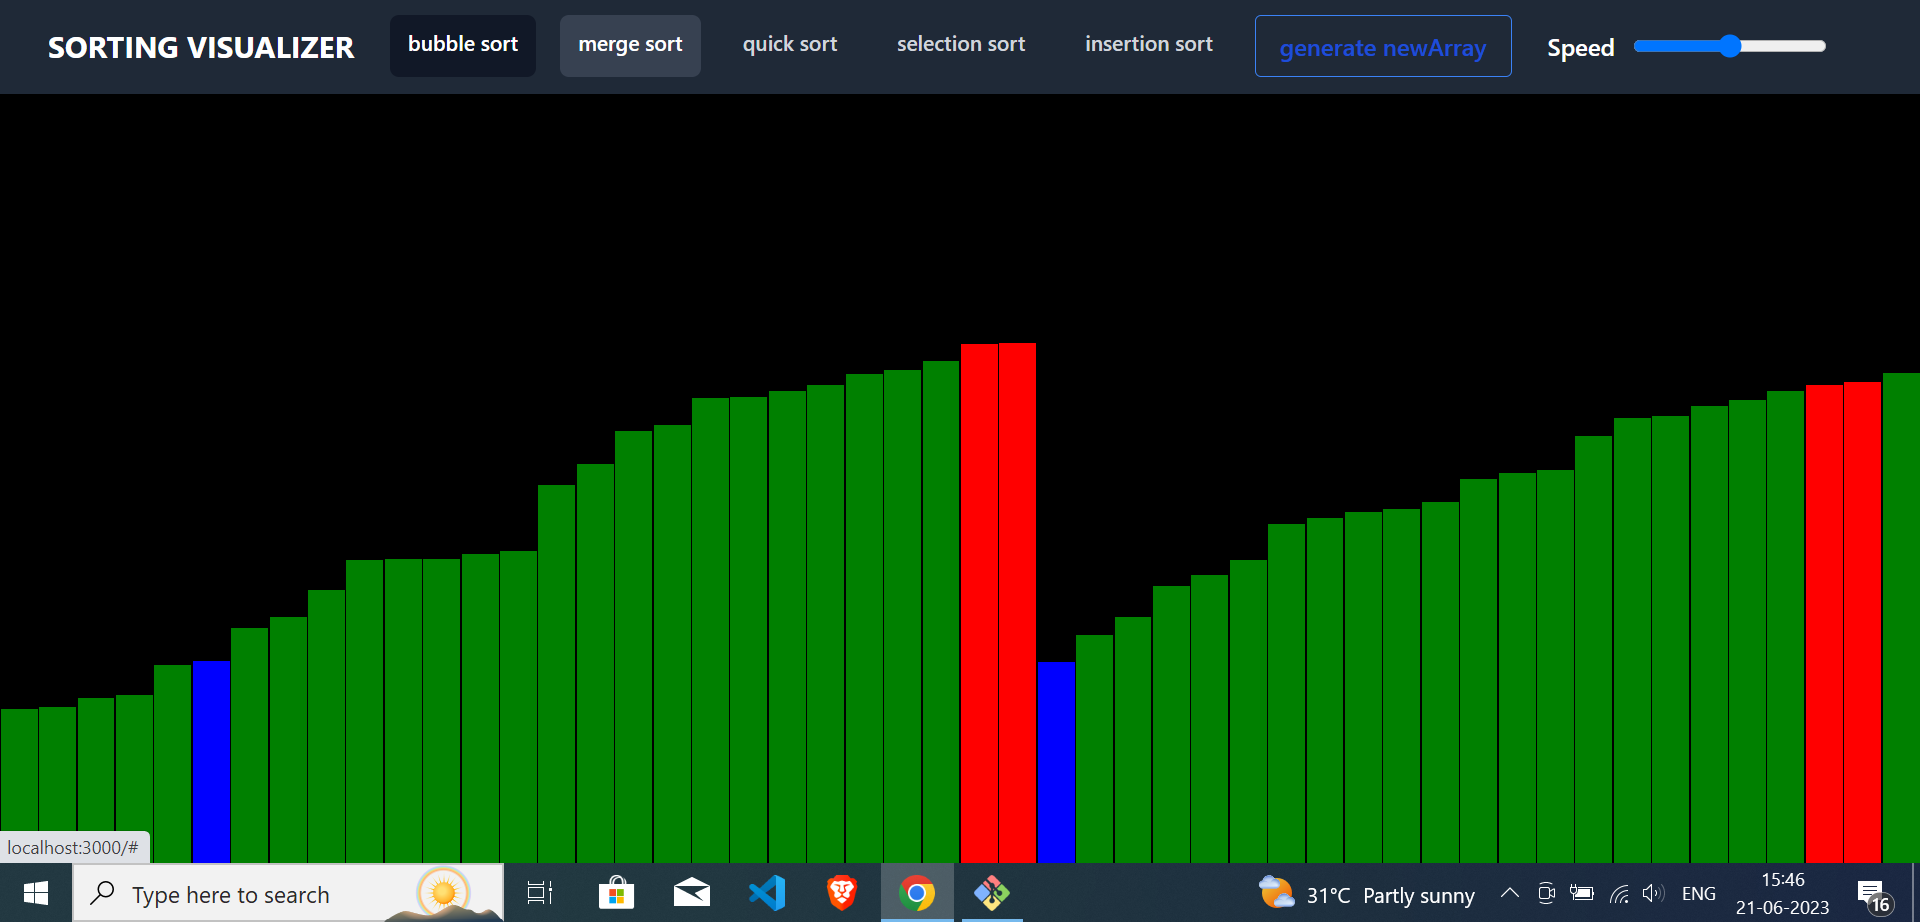Run selection sort
This screenshot has height=922, width=1920.
960,45
